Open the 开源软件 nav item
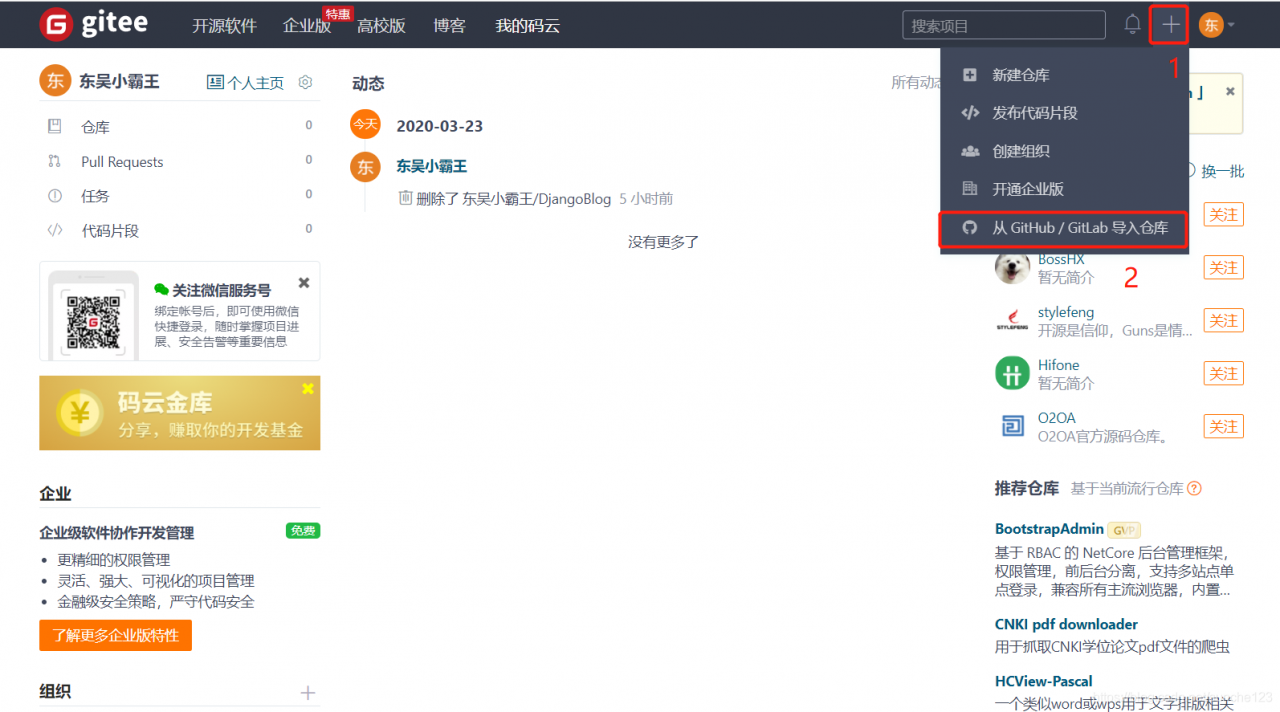The width and height of the screenshot is (1280, 712). pos(225,26)
